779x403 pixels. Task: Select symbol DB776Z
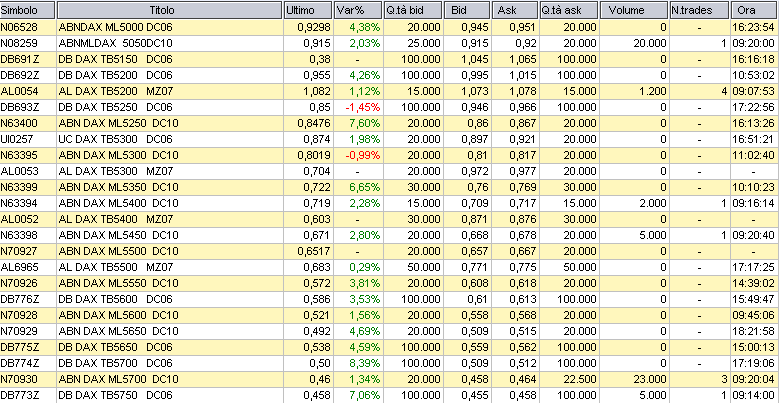coord(19,299)
